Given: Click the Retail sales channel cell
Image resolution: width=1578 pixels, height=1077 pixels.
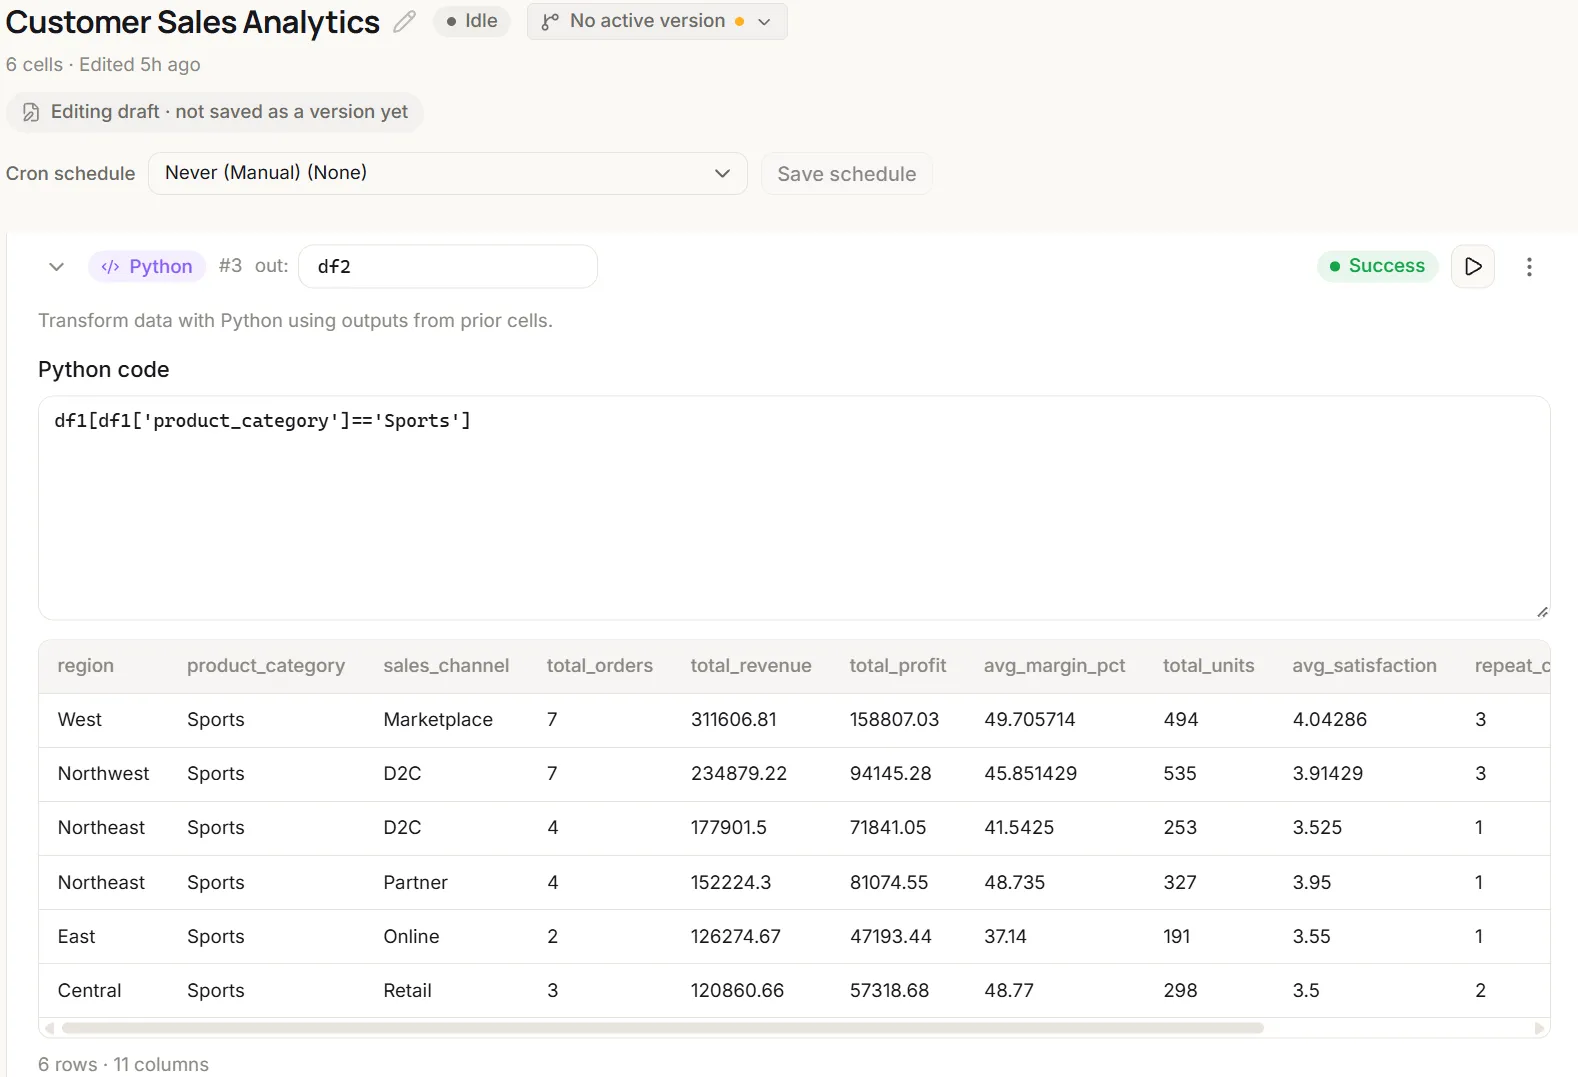Looking at the screenshot, I should [x=408, y=991].
